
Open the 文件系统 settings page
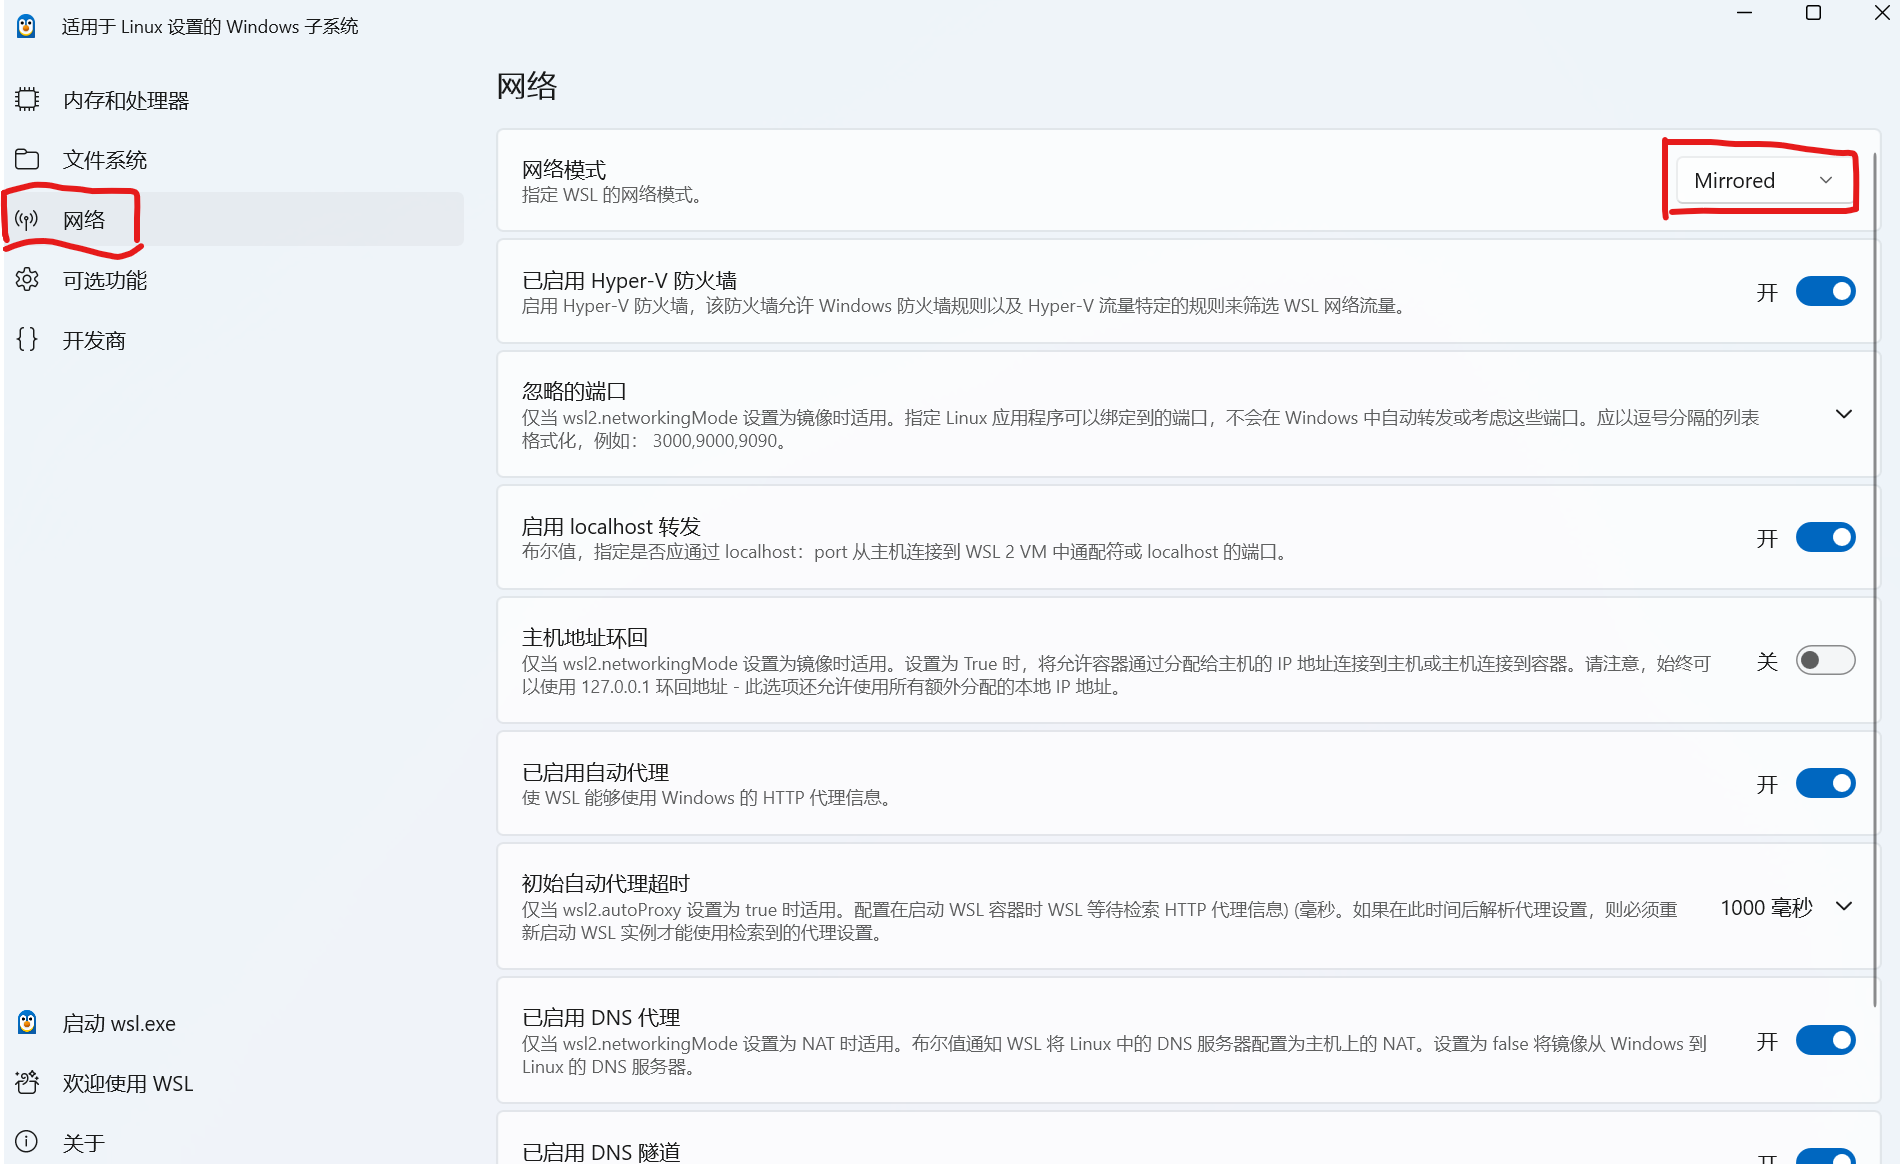234,160
